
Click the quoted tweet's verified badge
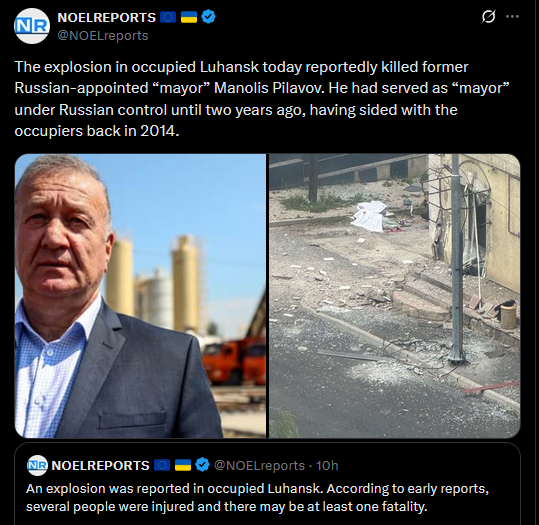point(202,465)
